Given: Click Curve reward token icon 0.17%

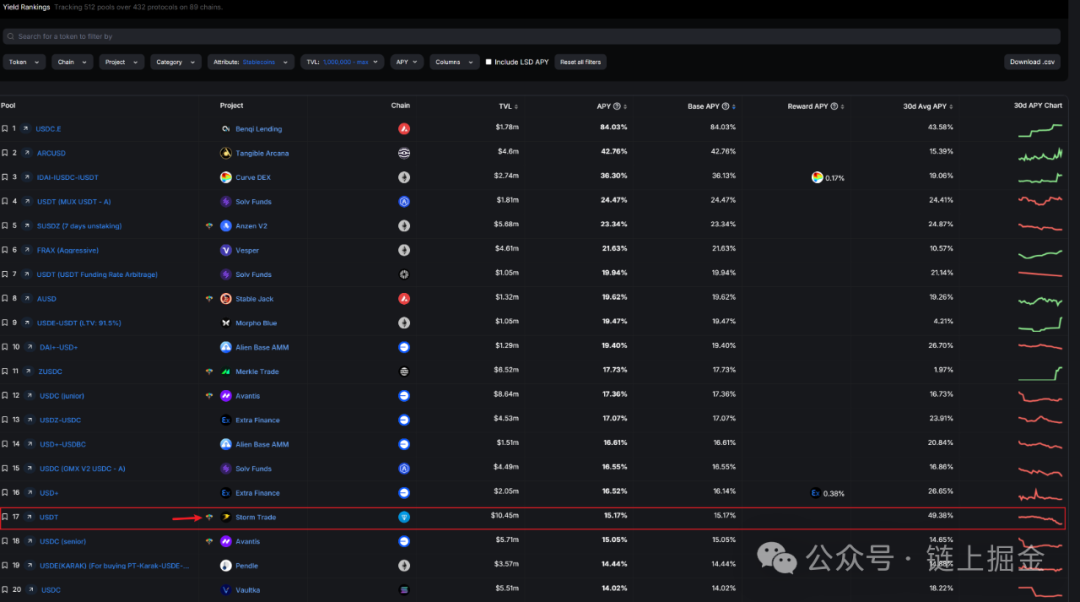Looking at the screenshot, I should 817,178.
